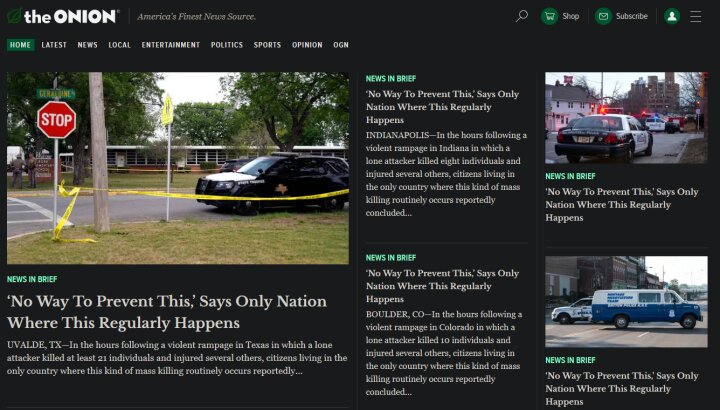Click News In Brief tag under Uvalde photo
Image resolution: width=720 pixels, height=410 pixels.
click(32, 279)
